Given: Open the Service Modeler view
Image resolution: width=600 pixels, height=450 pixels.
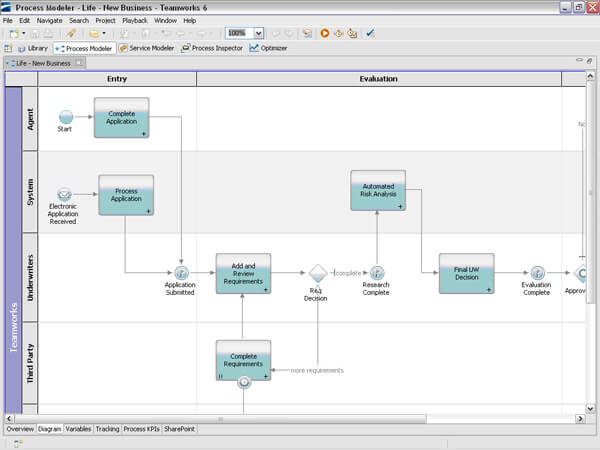Looking at the screenshot, I should pos(147,48).
